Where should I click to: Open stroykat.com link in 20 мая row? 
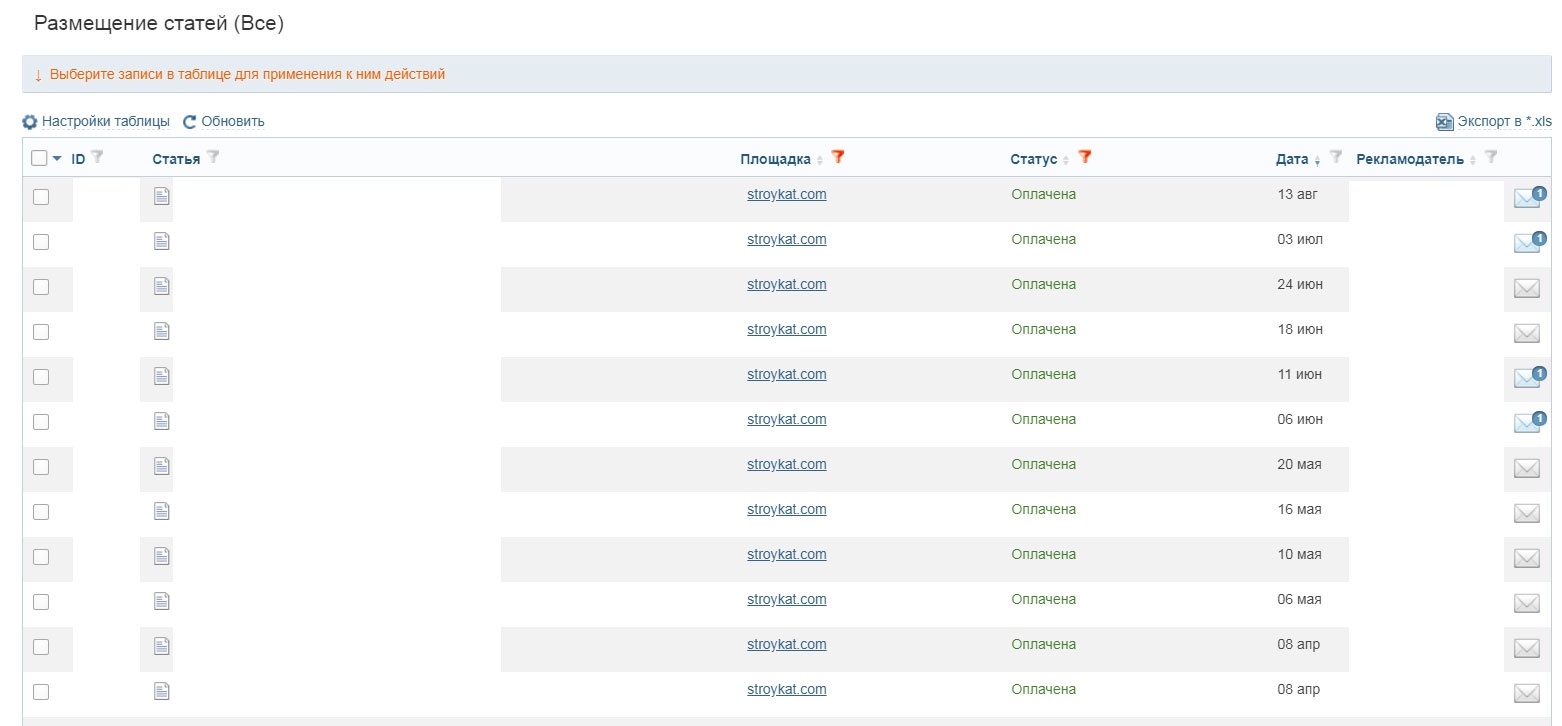point(786,464)
